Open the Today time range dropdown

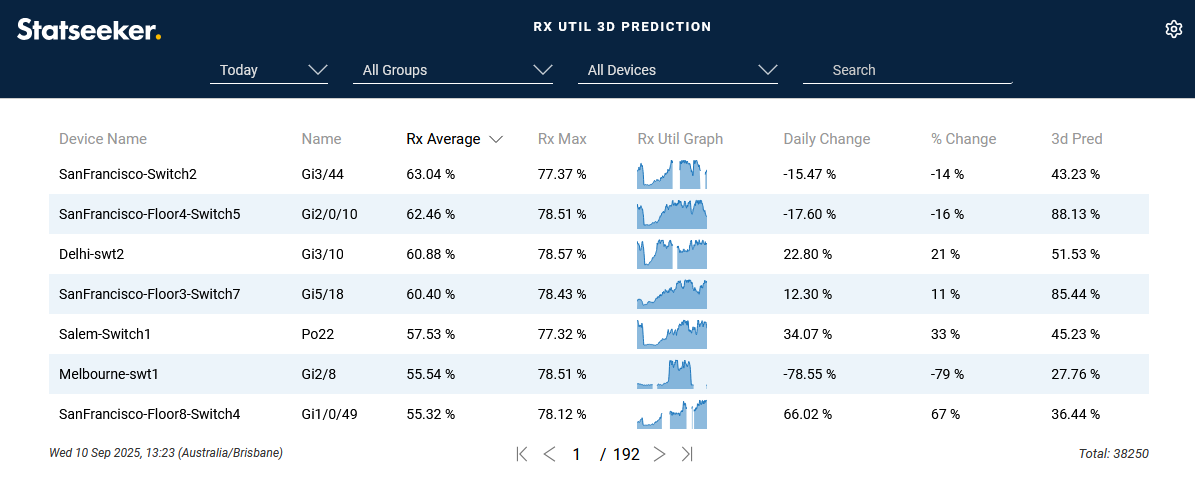(x=269, y=70)
